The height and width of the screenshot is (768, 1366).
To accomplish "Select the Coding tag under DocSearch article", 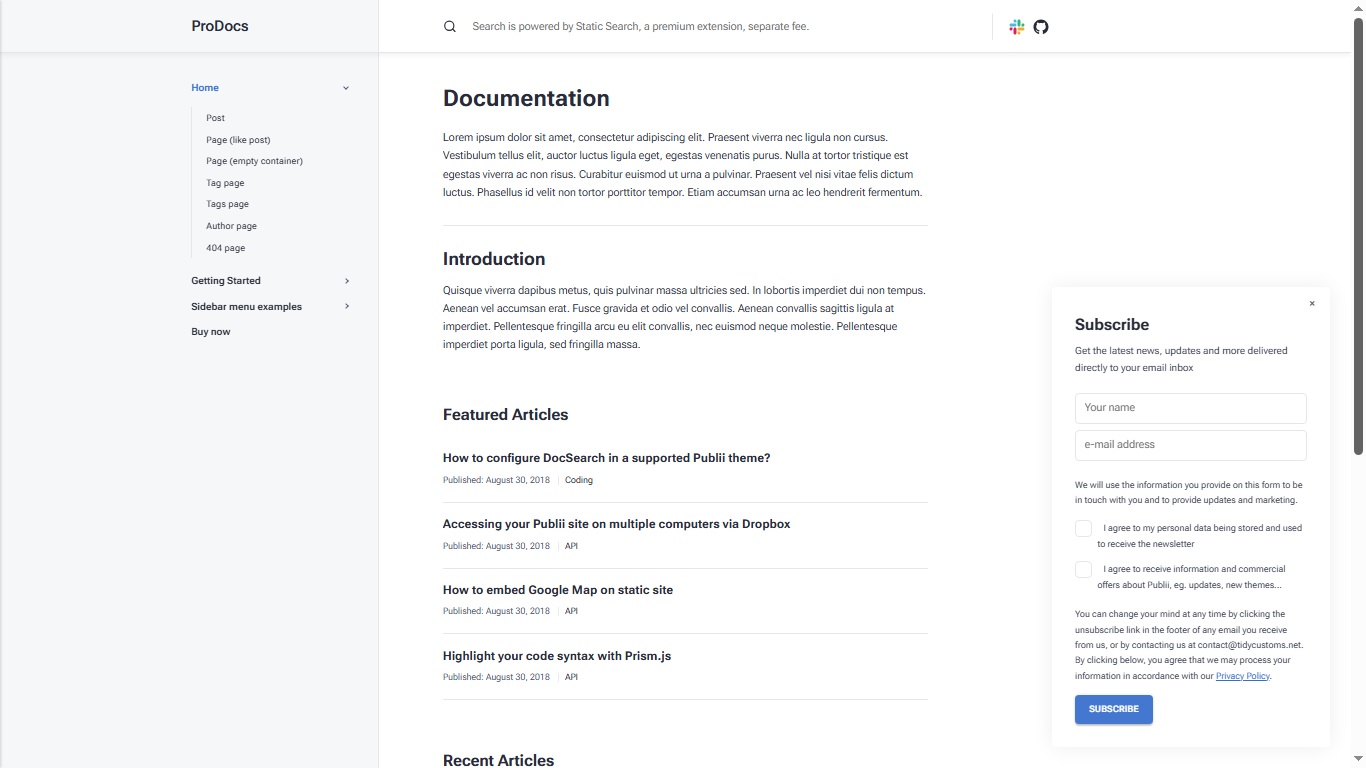I will pyautogui.click(x=578, y=480).
